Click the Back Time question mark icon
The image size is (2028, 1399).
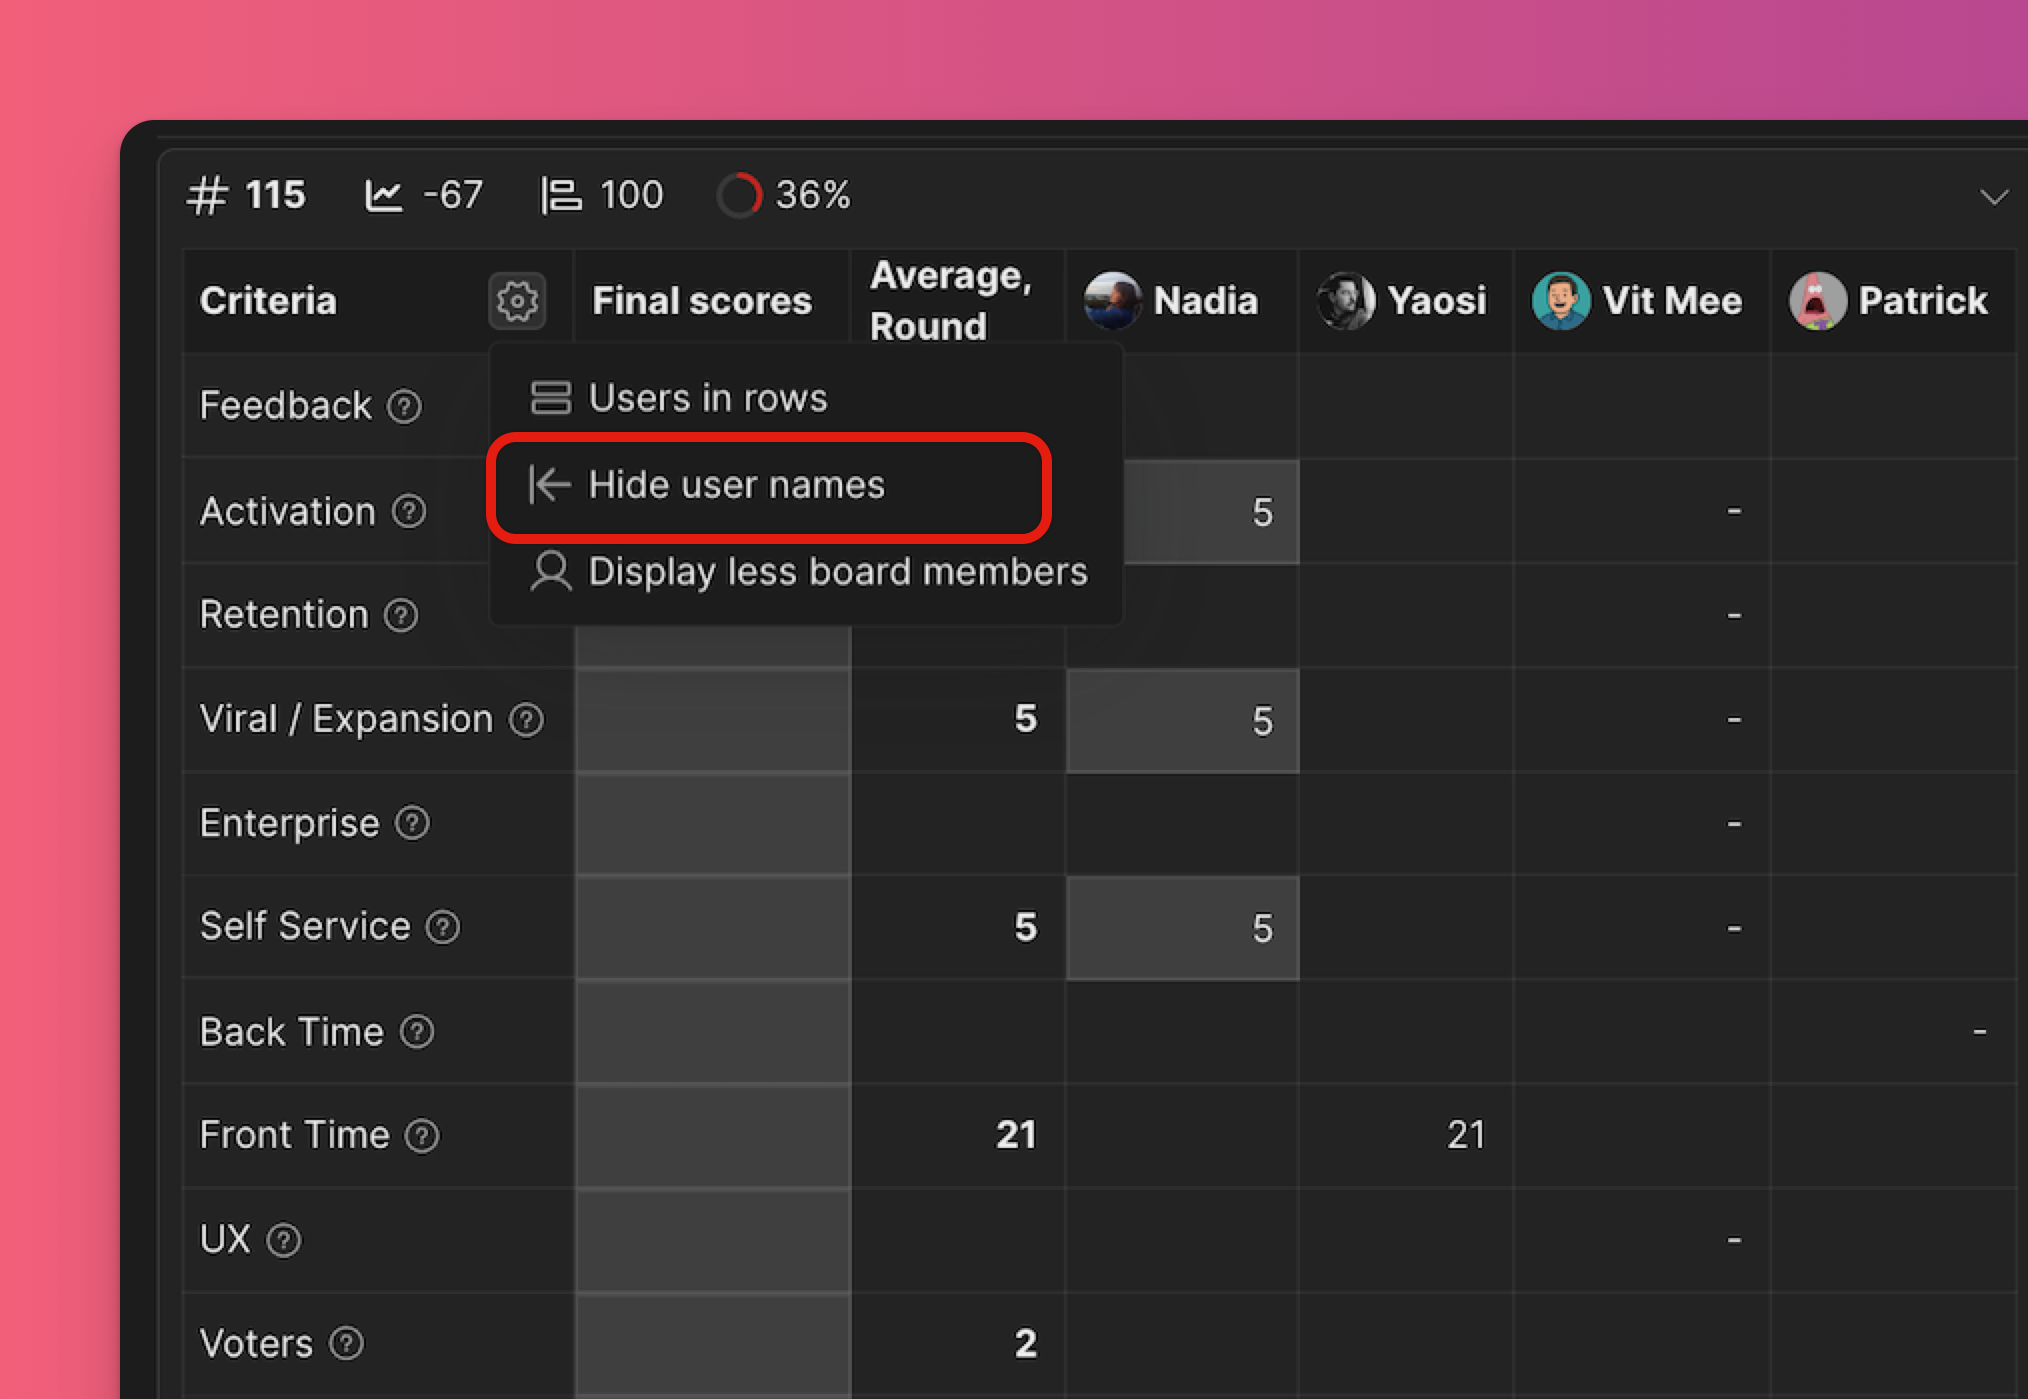(x=417, y=1032)
